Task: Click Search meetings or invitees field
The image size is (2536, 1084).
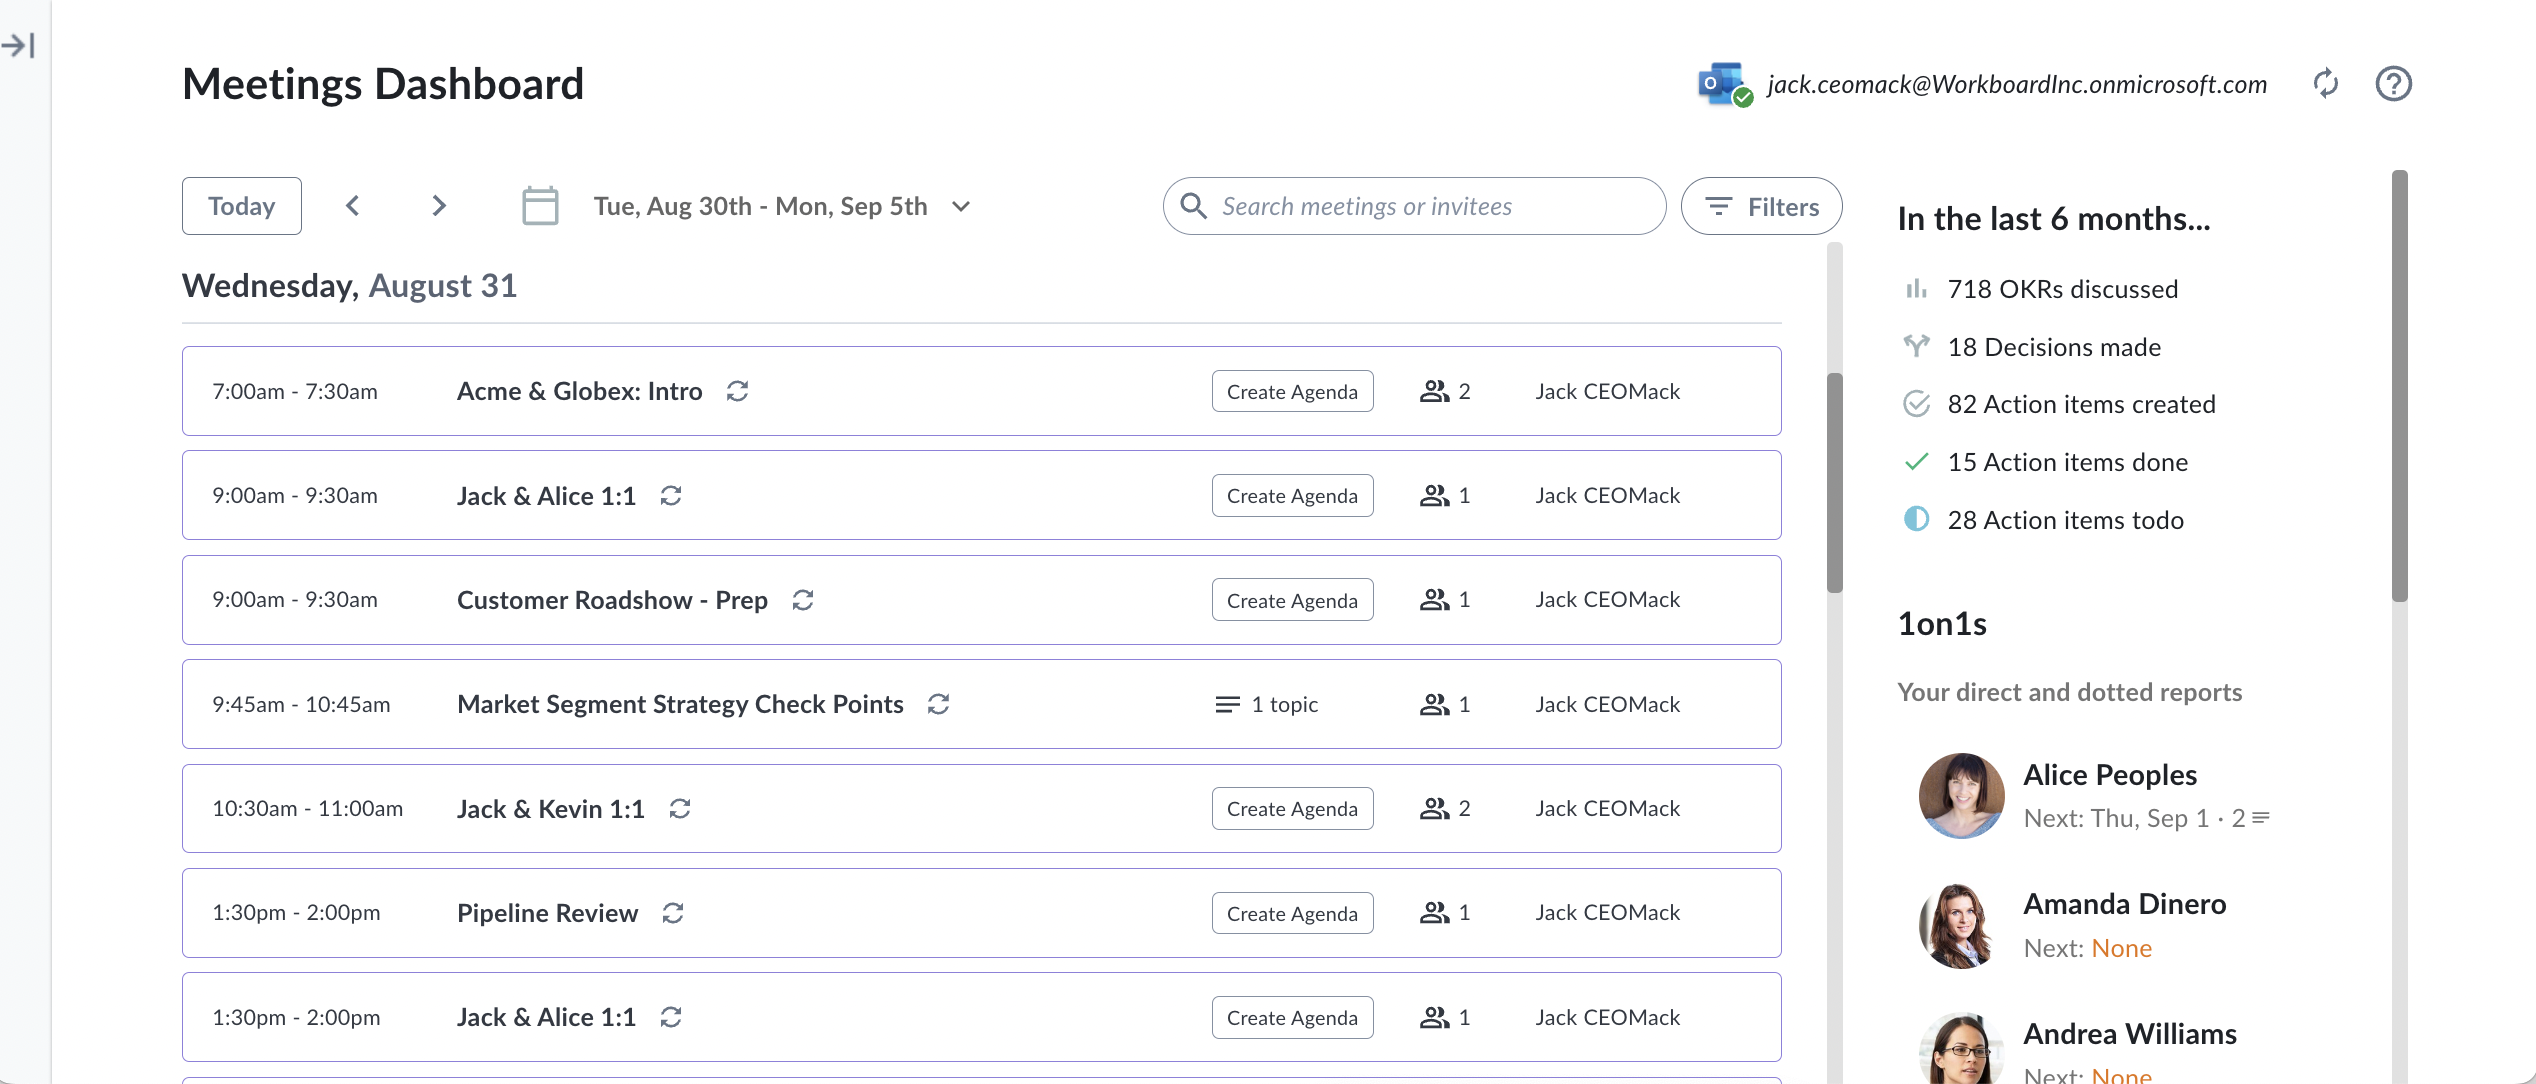Action: click(x=1414, y=206)
